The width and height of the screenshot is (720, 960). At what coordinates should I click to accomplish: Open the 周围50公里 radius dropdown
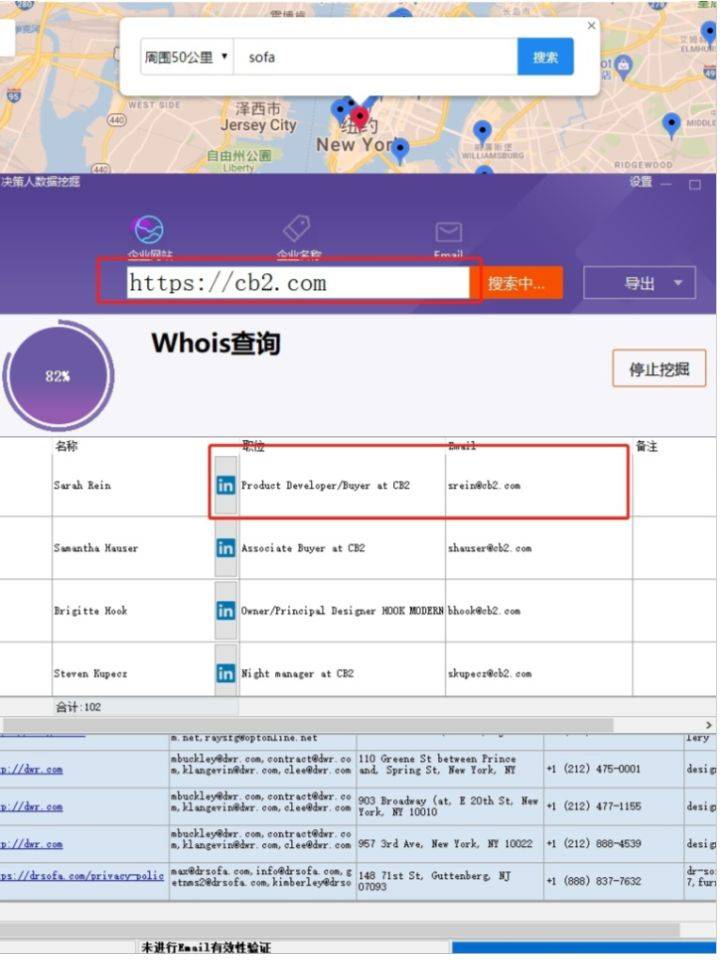[x=186, y=57]
